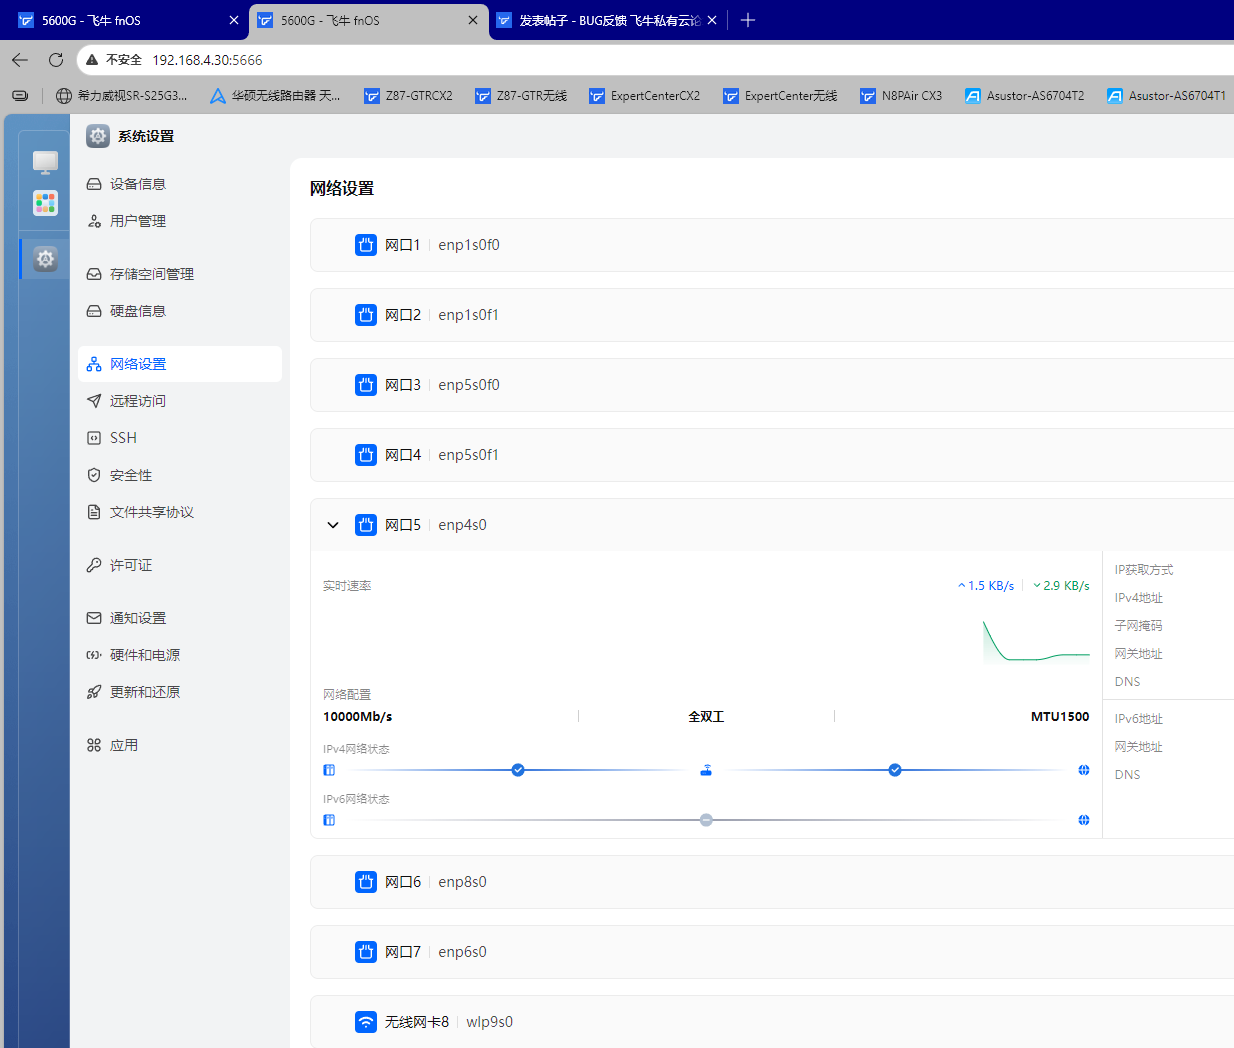The width and height of the screenshot is (1234, 1048).
Task: Switch to the BUG反馈 forum tab
Action: pyautogui.click(x=606, y=20)
